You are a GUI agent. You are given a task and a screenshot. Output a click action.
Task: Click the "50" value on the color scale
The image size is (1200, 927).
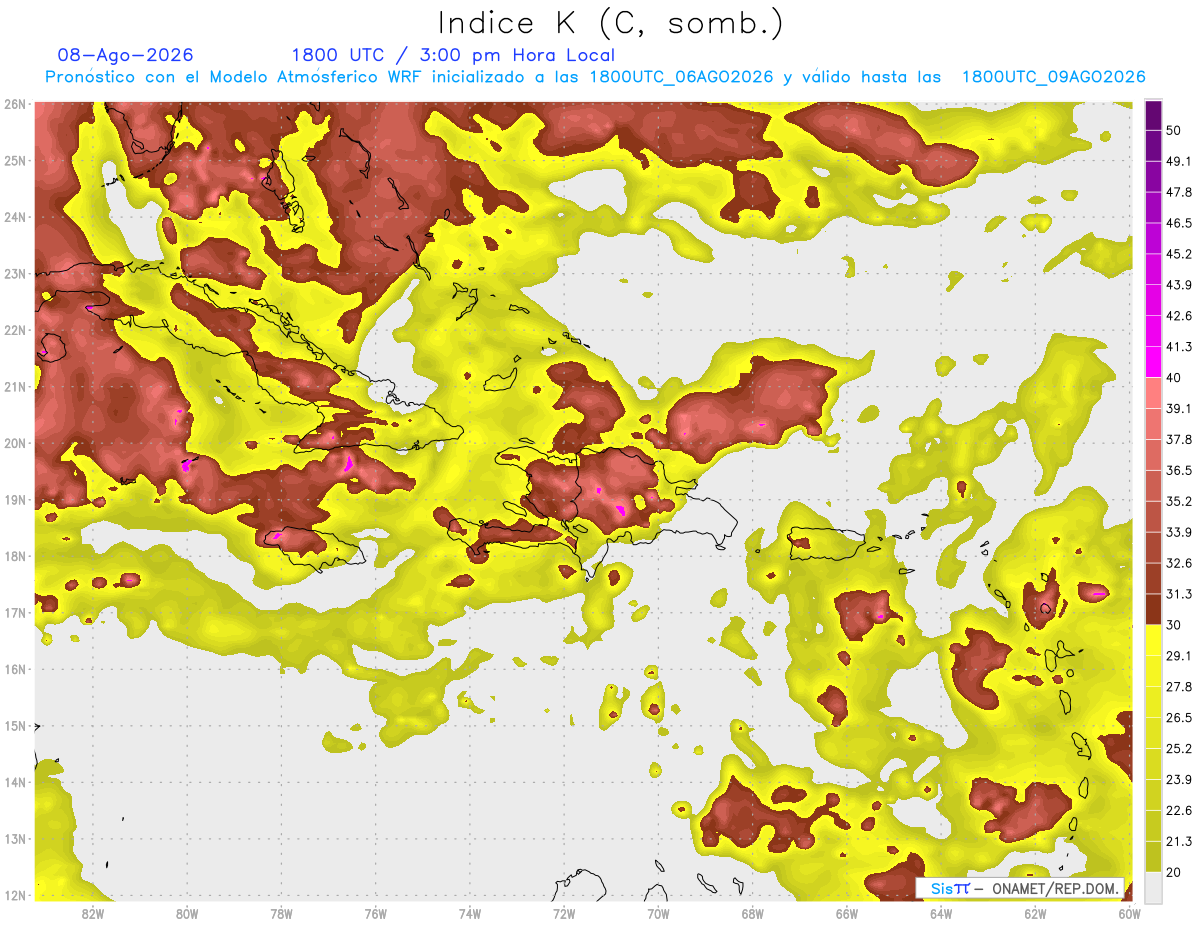coord(1175,131)
